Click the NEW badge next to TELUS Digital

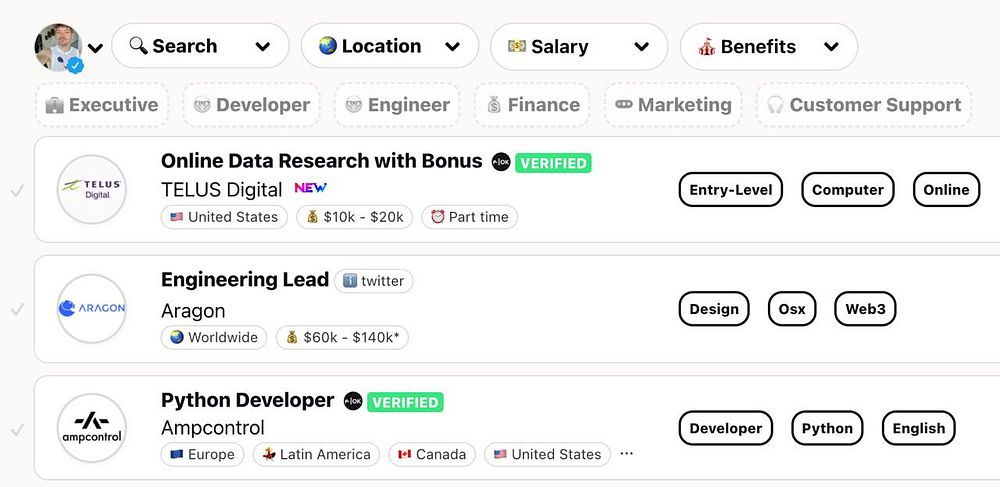310,188
